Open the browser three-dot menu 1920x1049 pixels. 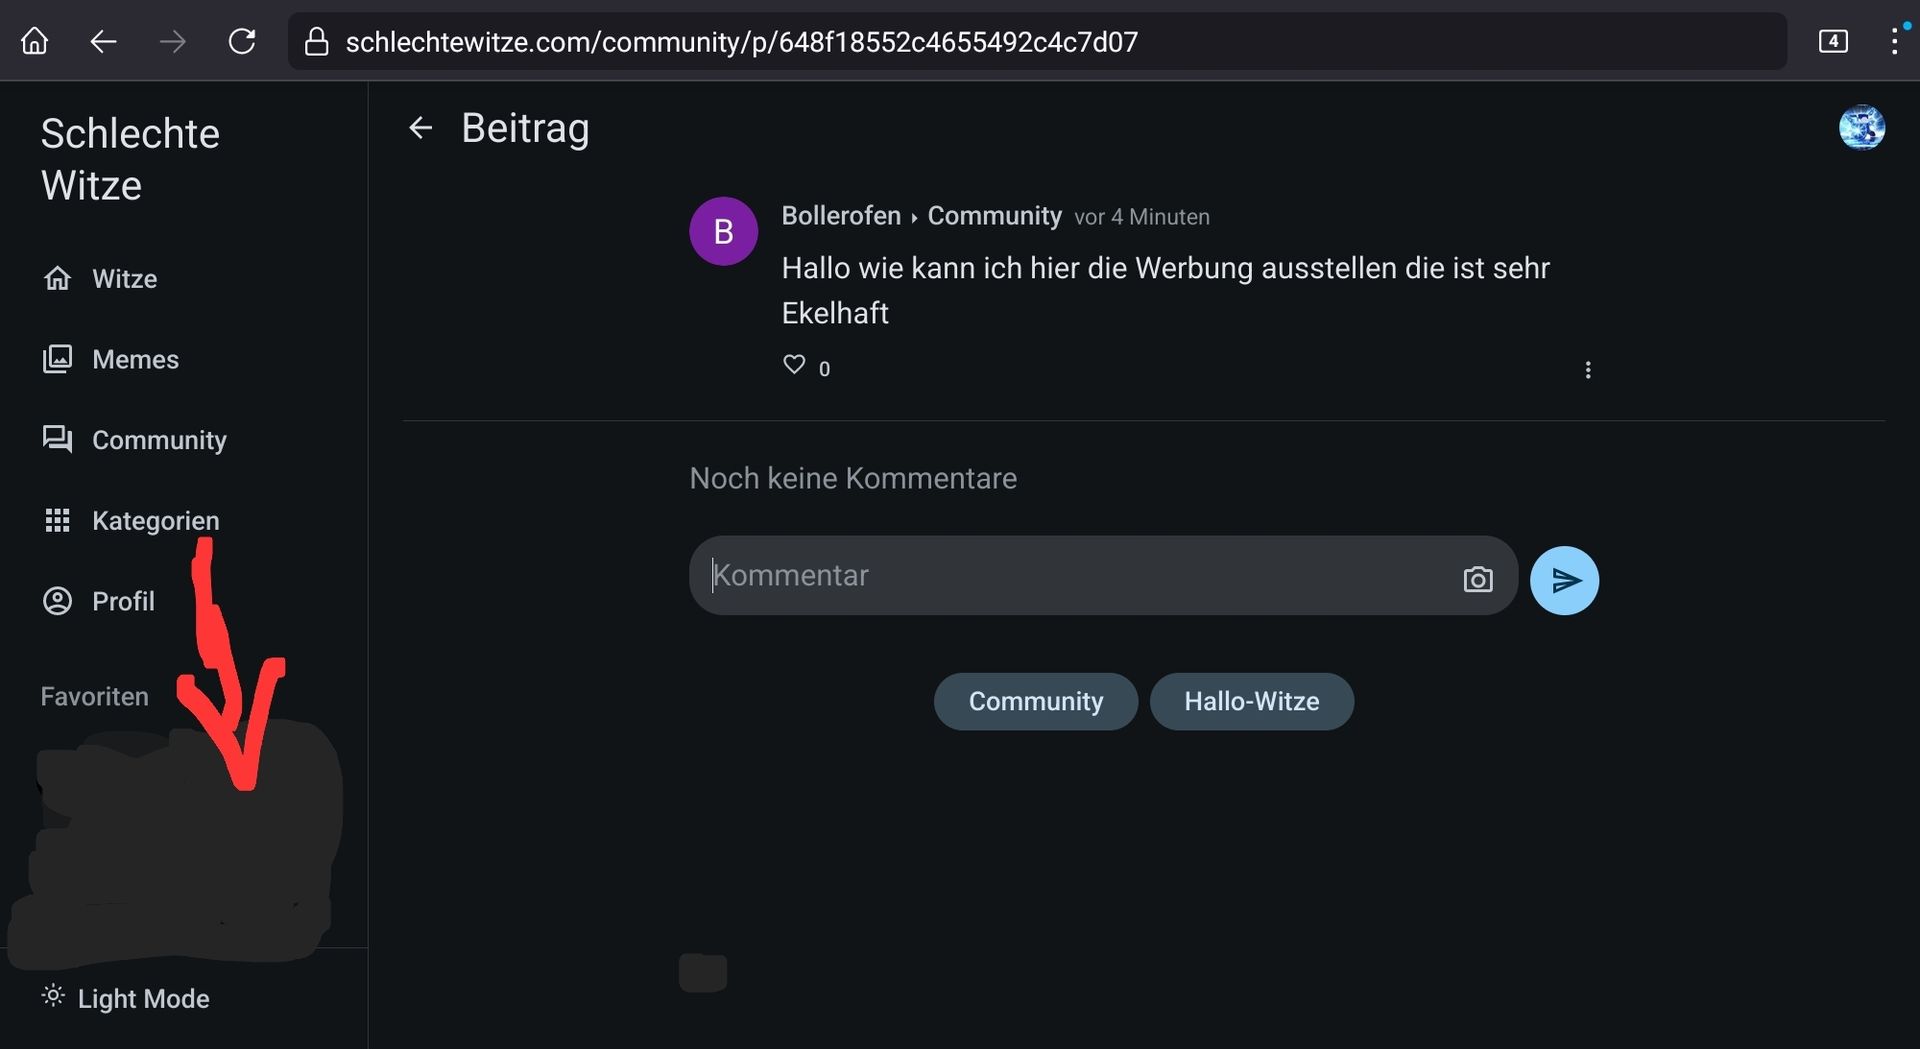pyautogui.click(x=1893, y=41)
